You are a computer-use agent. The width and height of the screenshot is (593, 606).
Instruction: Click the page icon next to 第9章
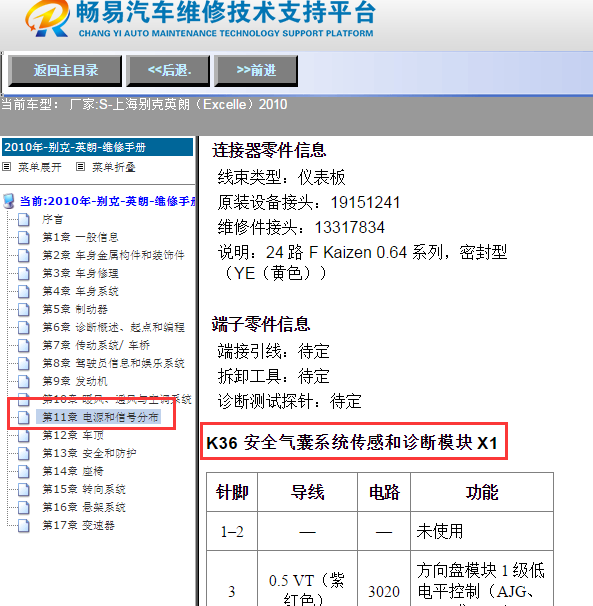point(24,381)
